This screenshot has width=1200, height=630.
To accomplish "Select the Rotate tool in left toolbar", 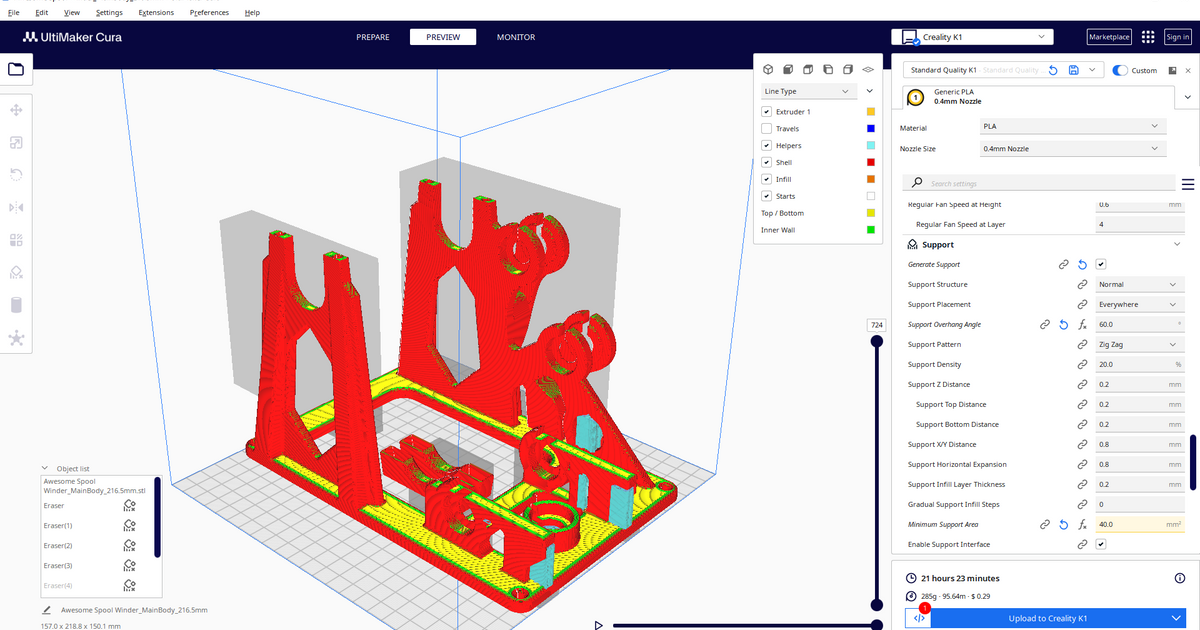I will point(16,175).
